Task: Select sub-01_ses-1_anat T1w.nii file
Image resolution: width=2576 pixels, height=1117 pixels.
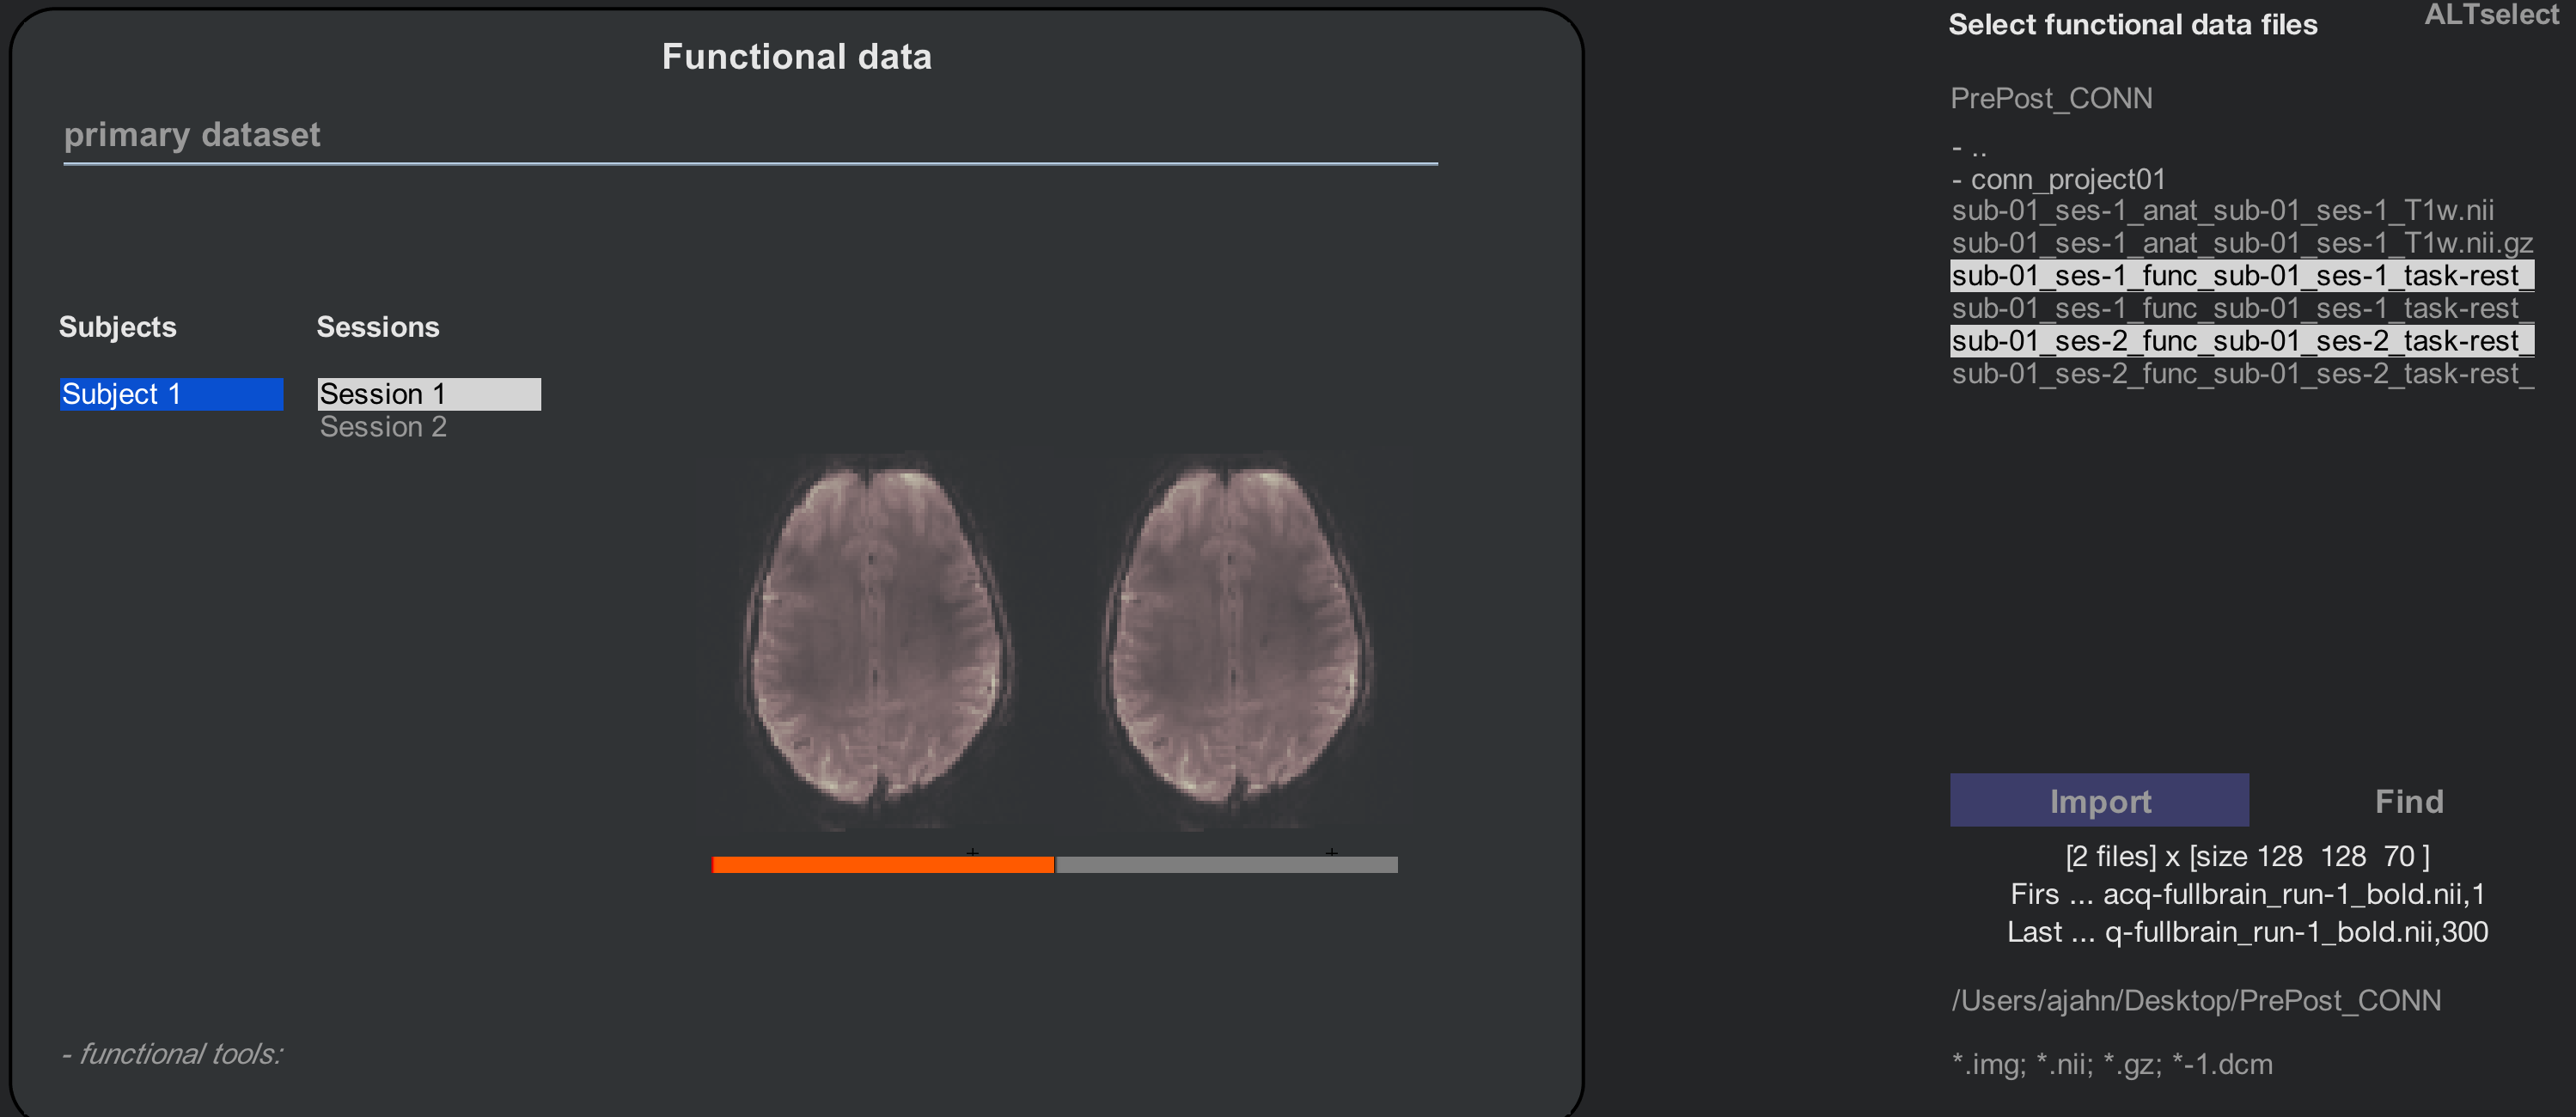Action: (x=2222, y=210)
